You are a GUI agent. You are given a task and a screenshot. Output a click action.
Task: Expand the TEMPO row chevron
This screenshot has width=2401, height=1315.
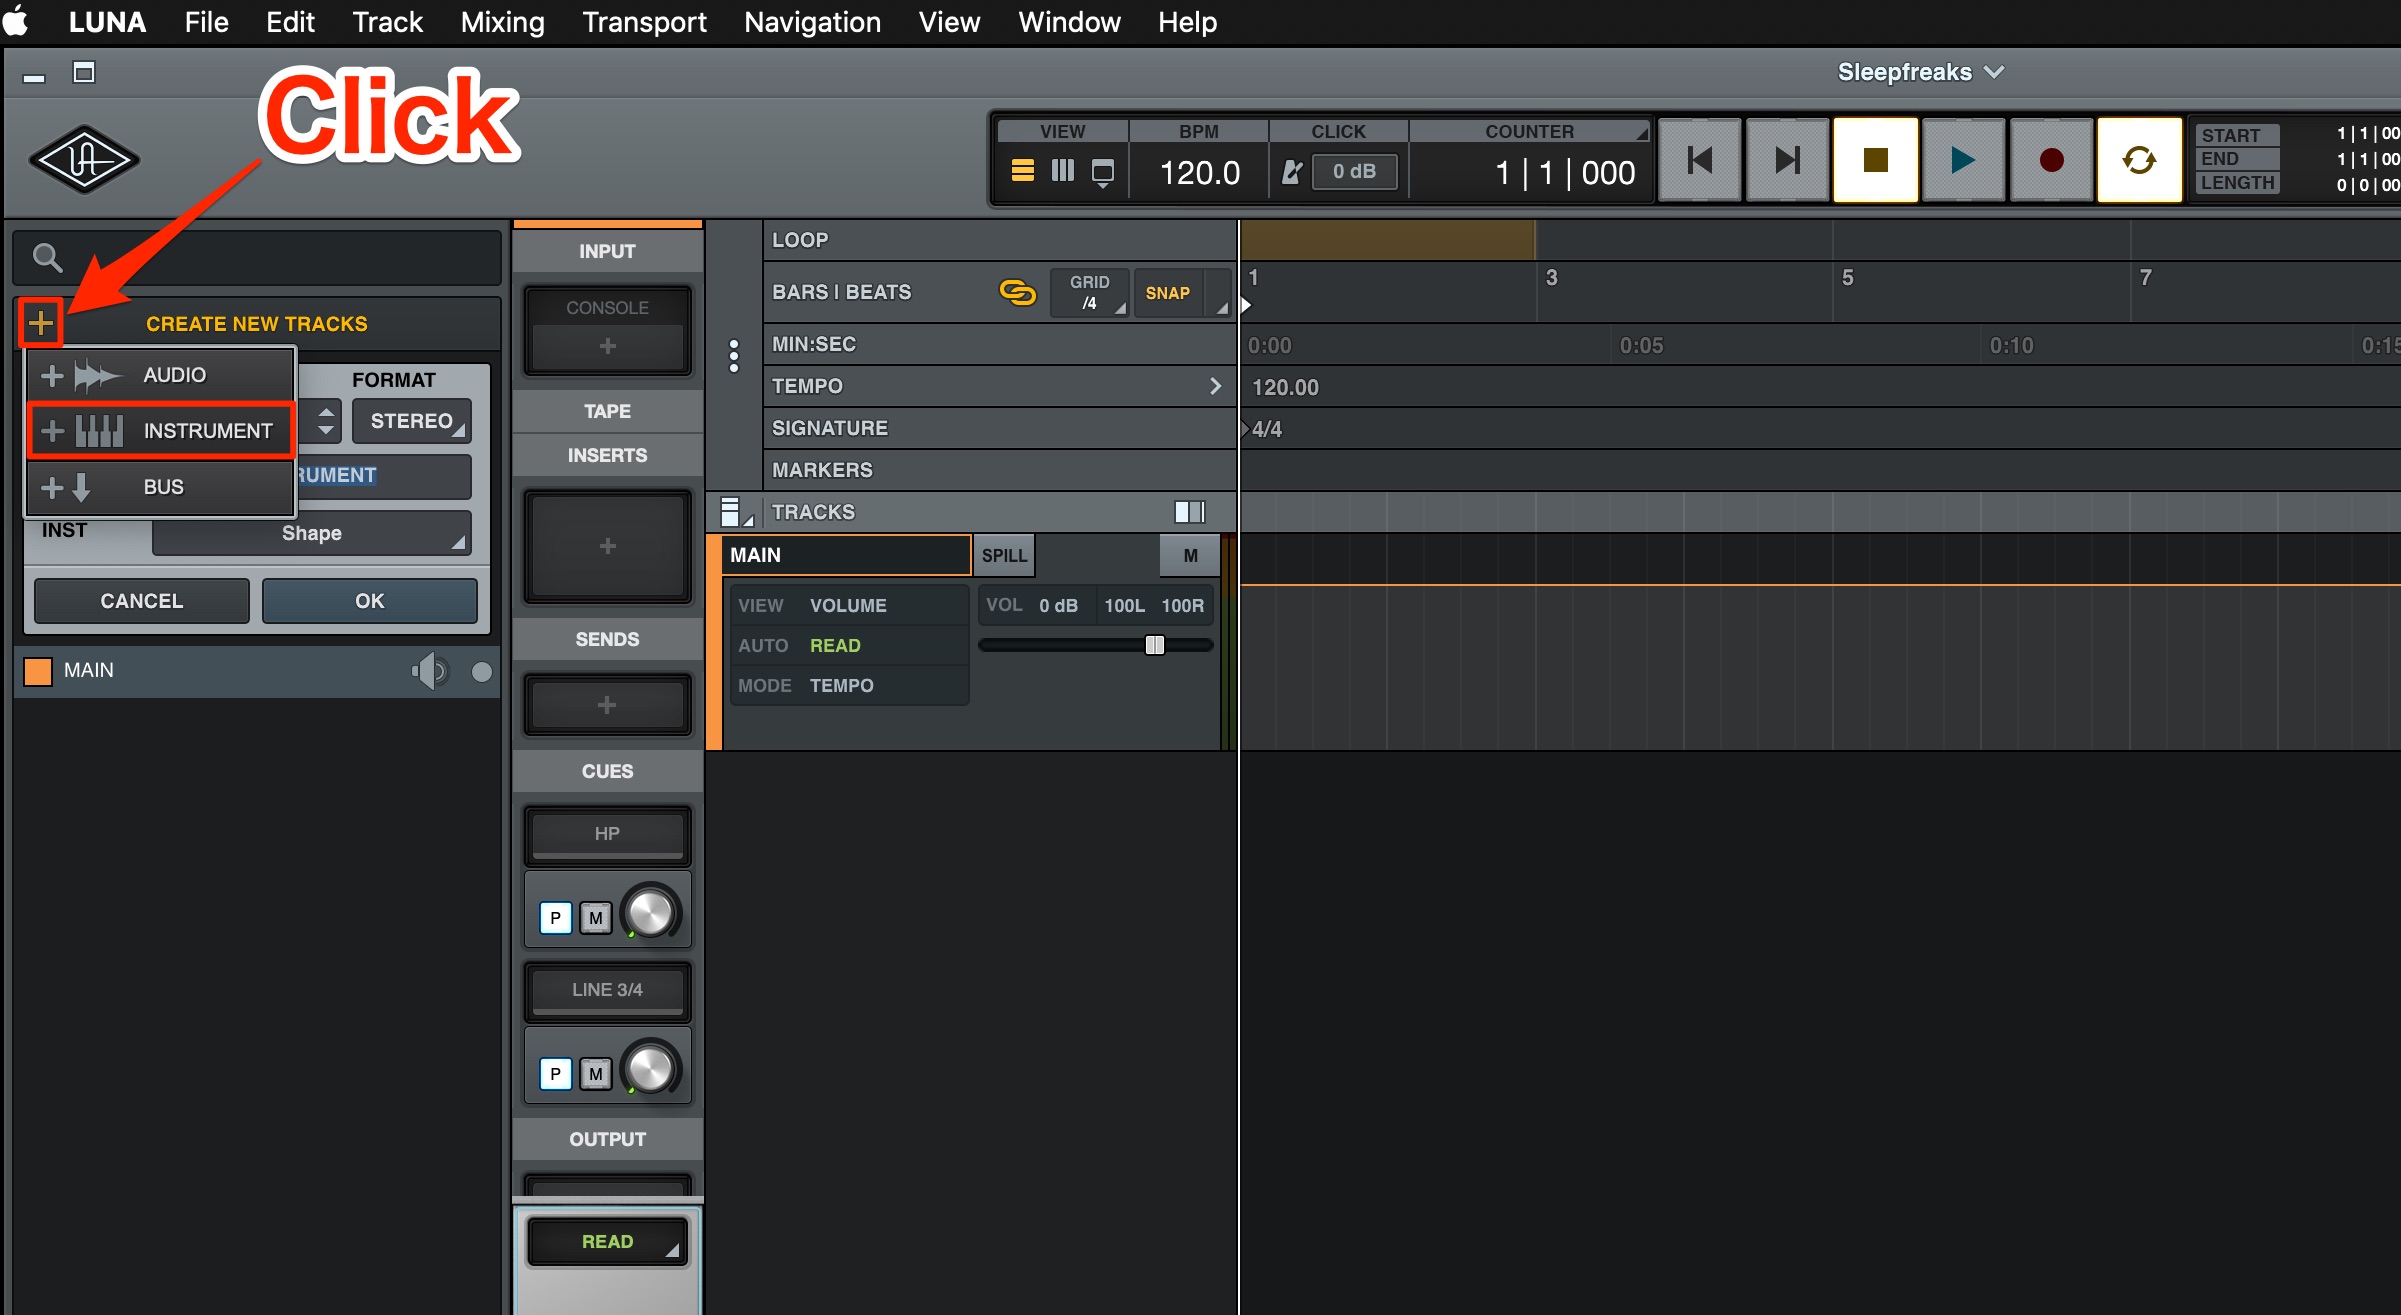coord(1215,386)
